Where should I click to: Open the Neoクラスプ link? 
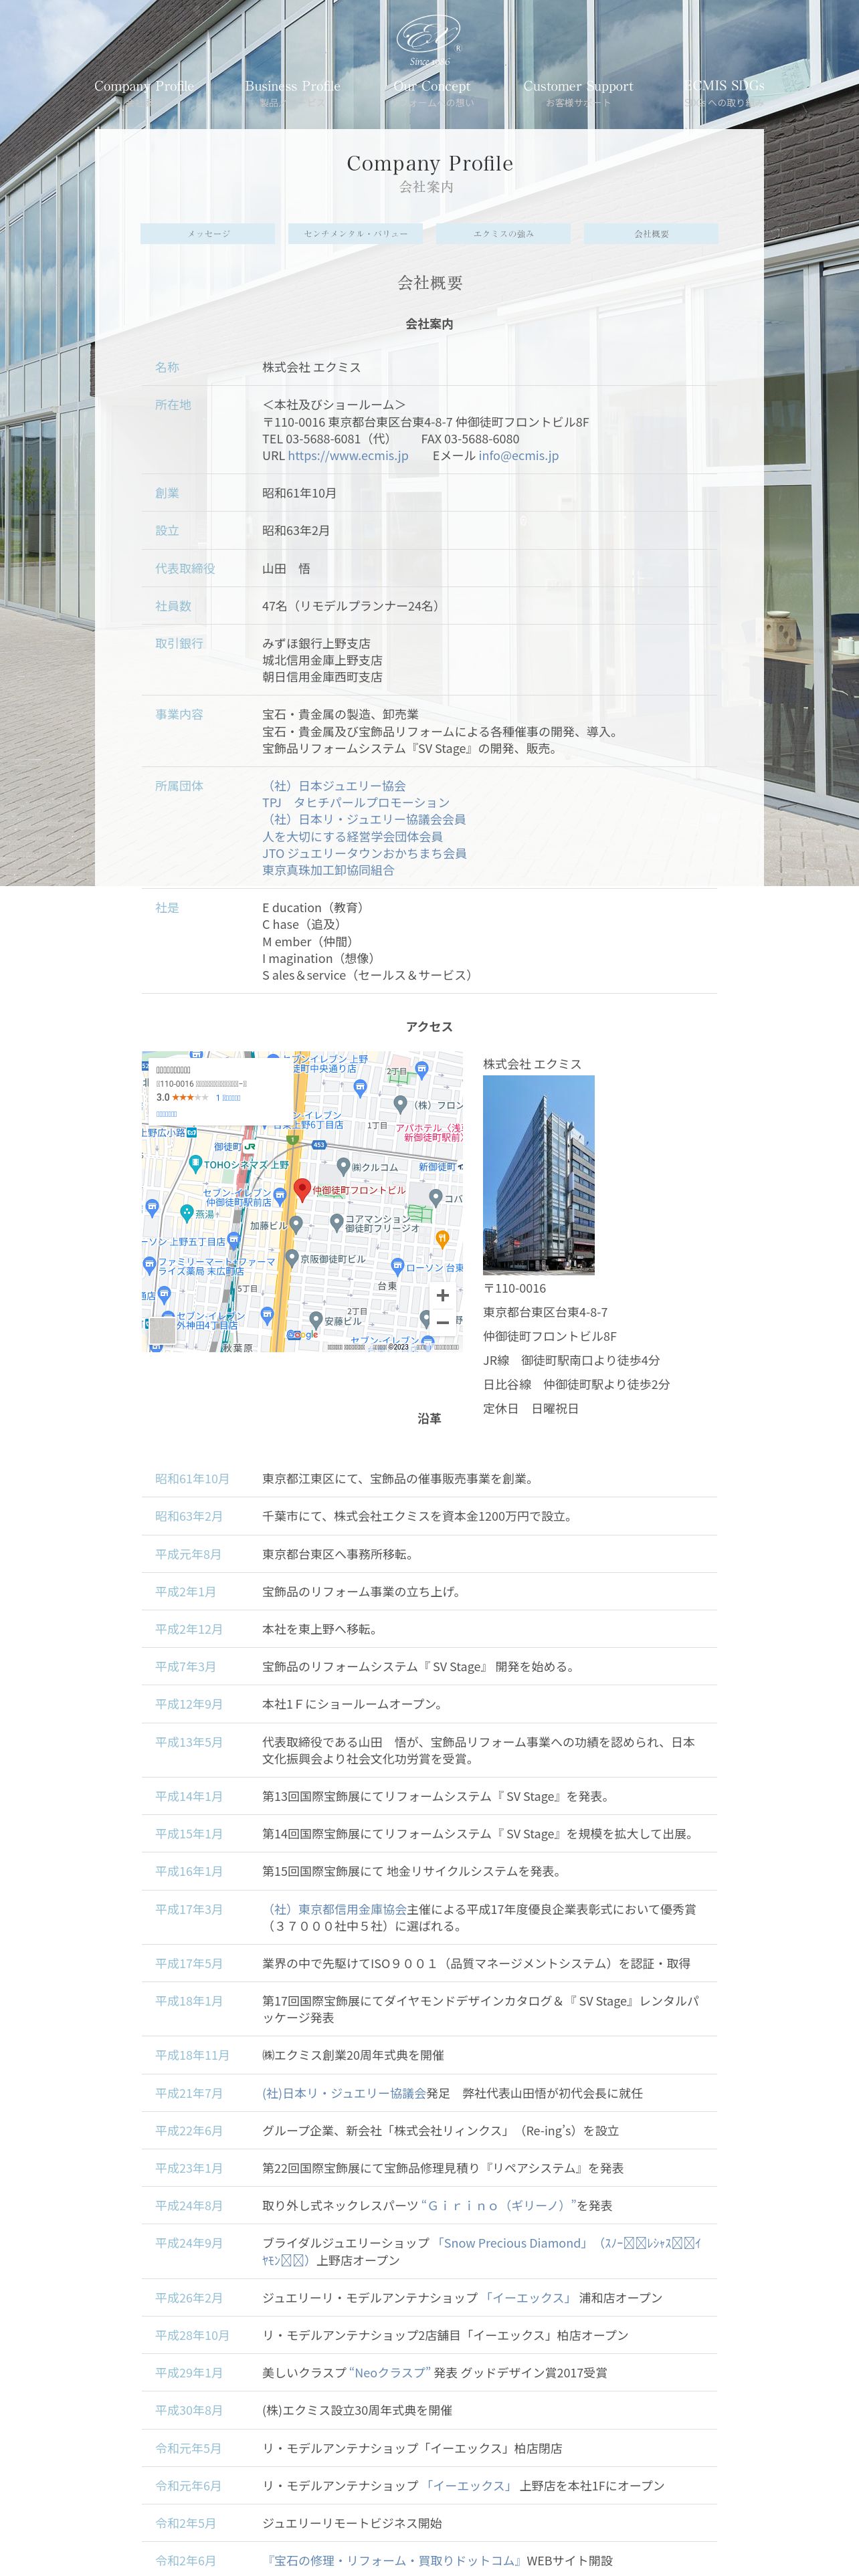(390, 2374)
